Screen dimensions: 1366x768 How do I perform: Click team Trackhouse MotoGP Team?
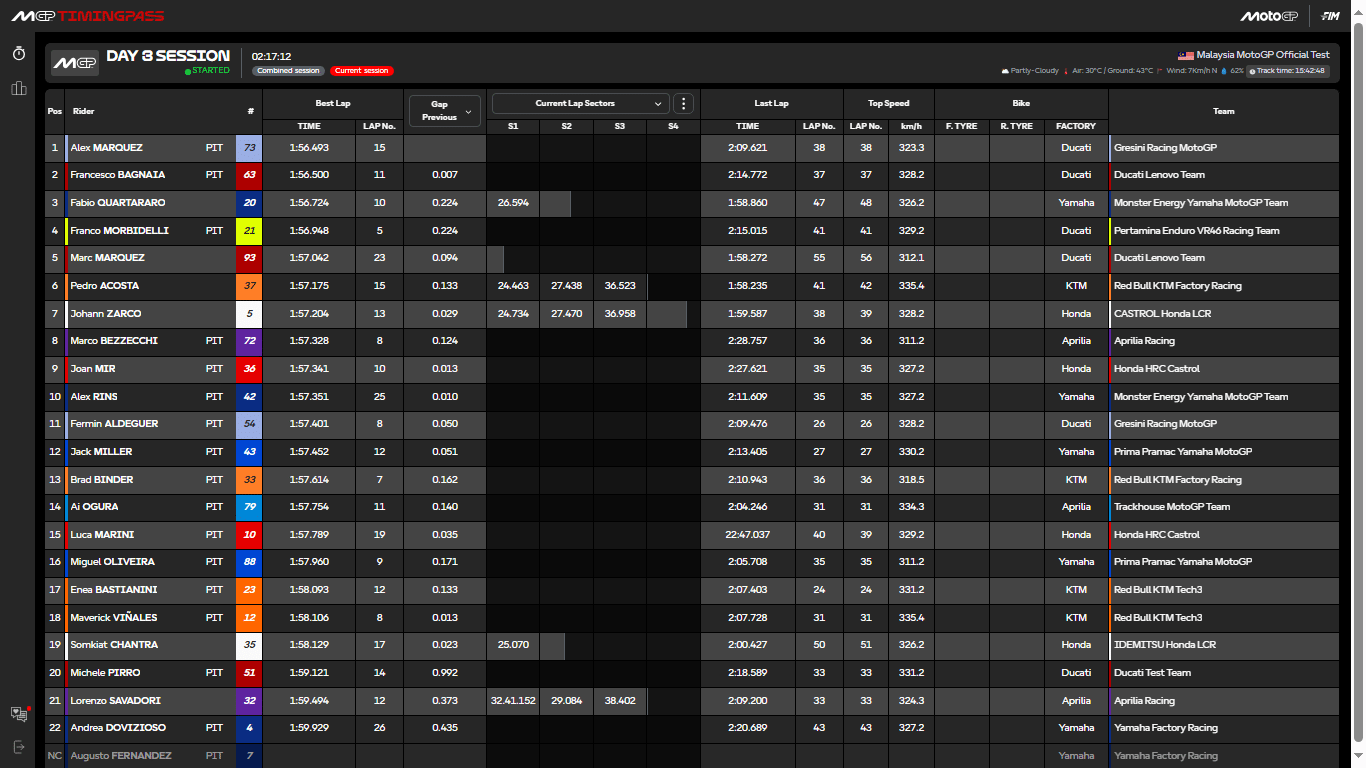tap(1172, 507)
